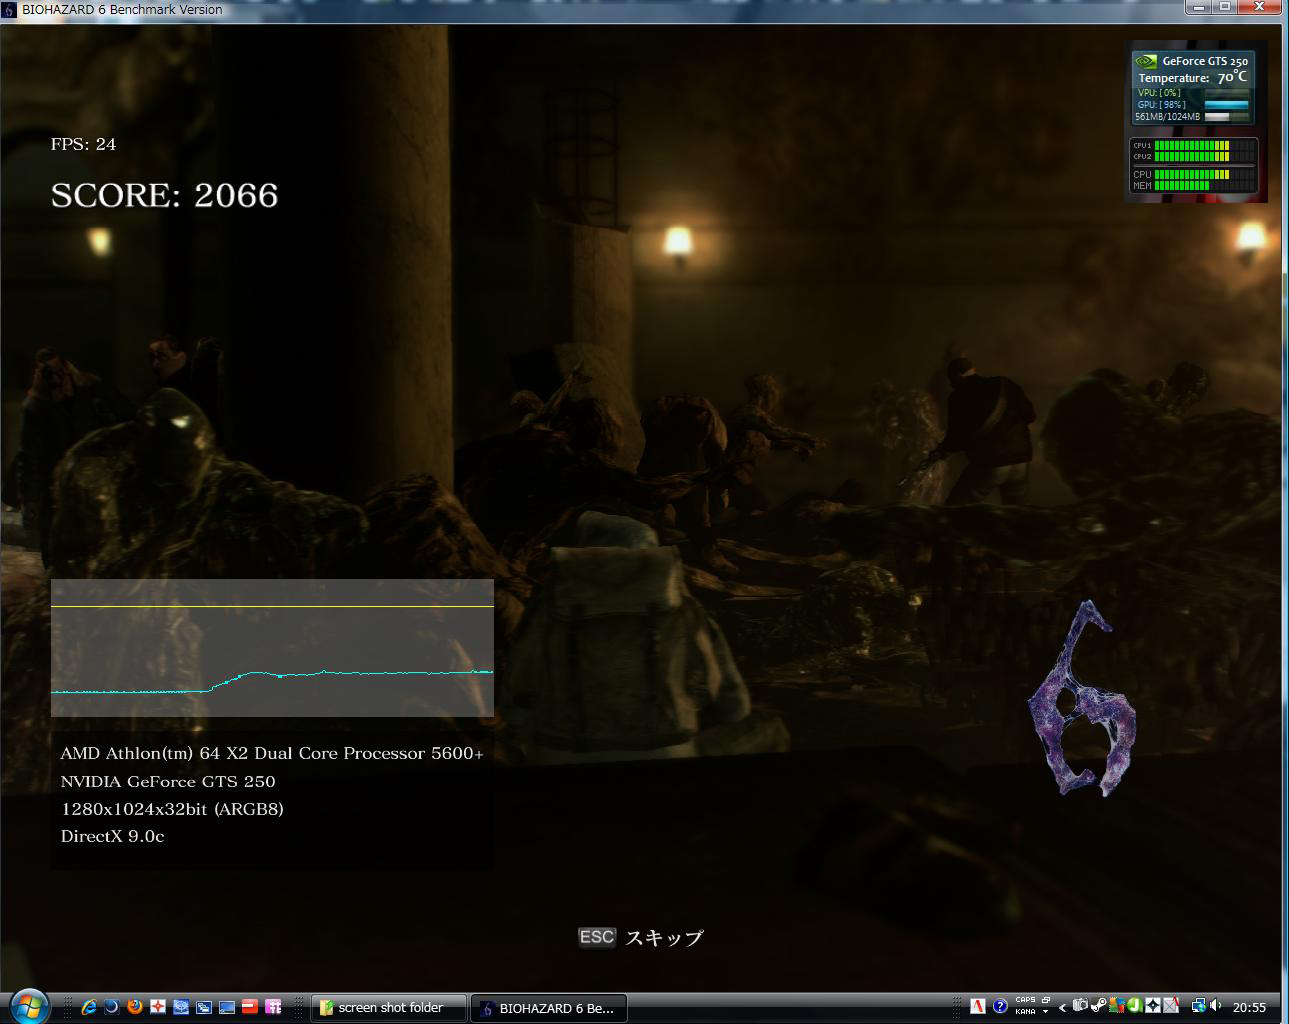Screen dimensions: 1289x1024
Task: Click the NVIDIA logo in the GPU gadget
Action: 1146,61
